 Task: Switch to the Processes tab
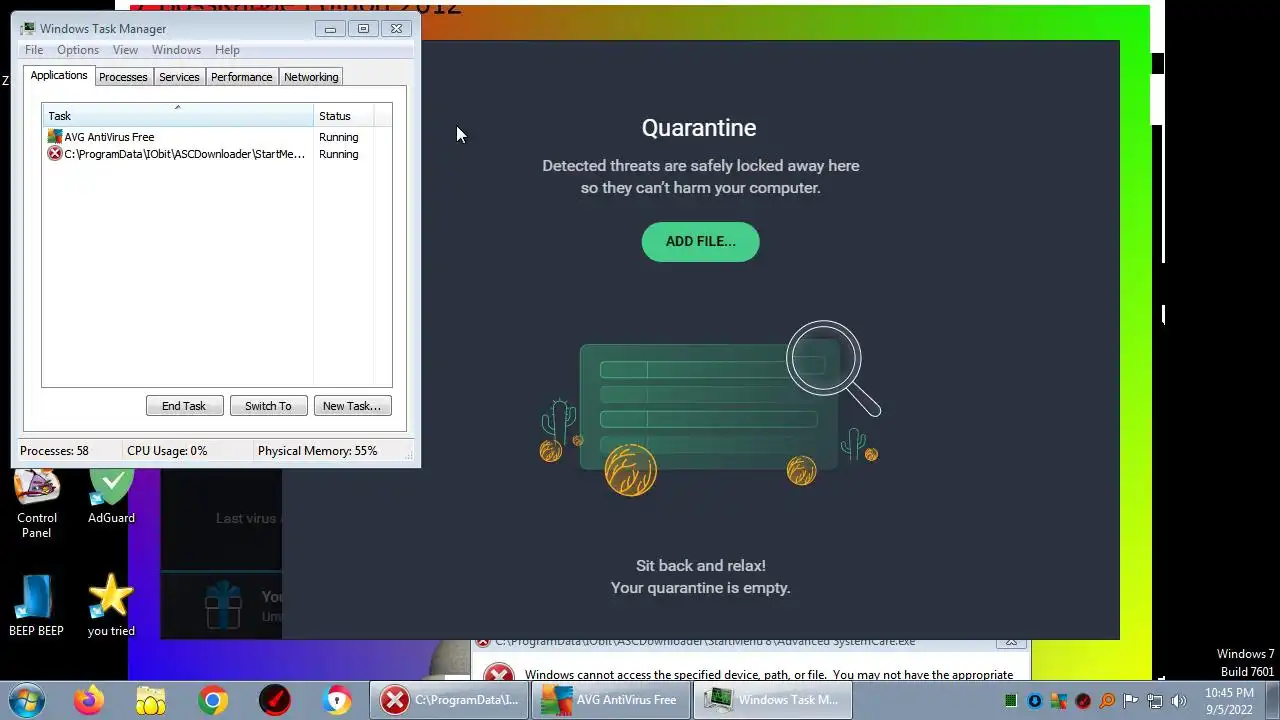tap(123, 77)
